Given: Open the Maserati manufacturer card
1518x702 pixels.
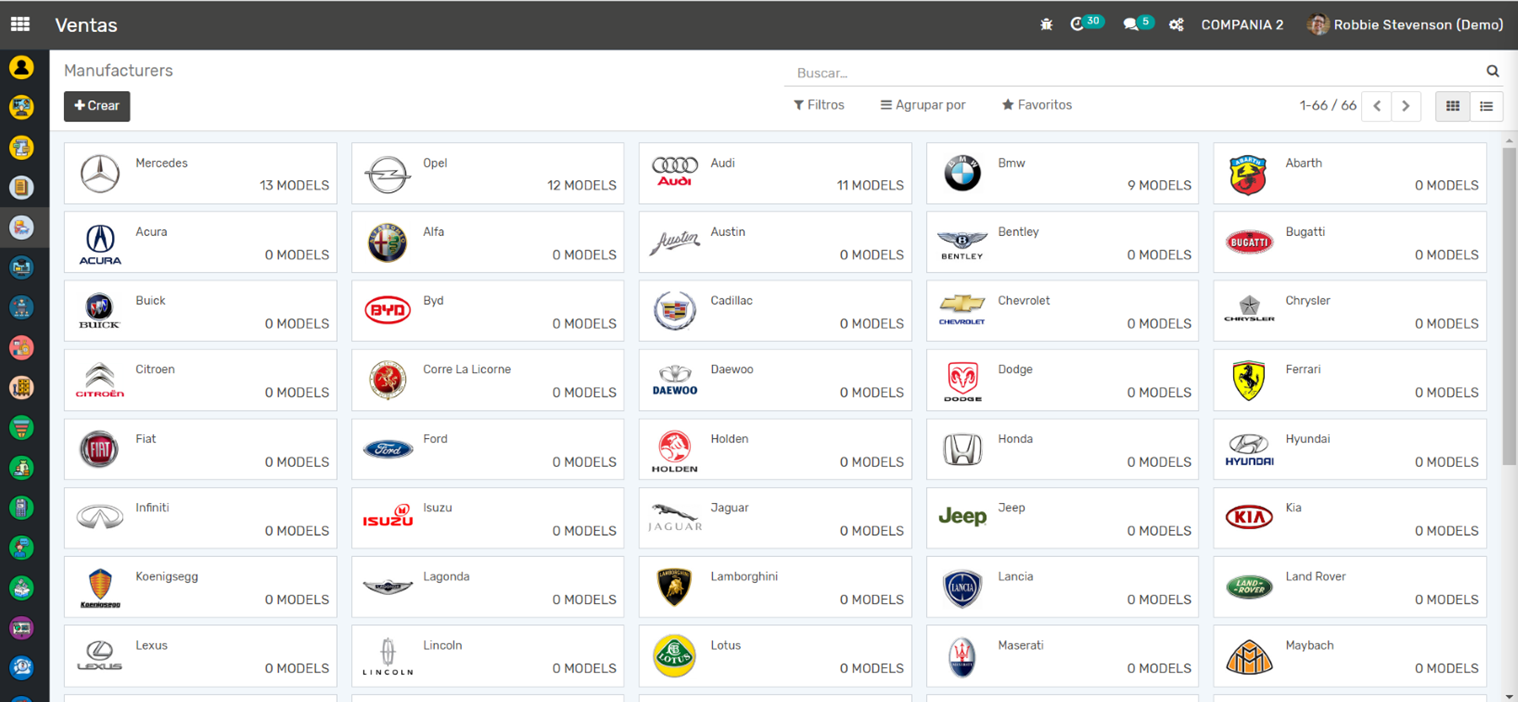Looking at the screenshot, I should point(1062,656).
